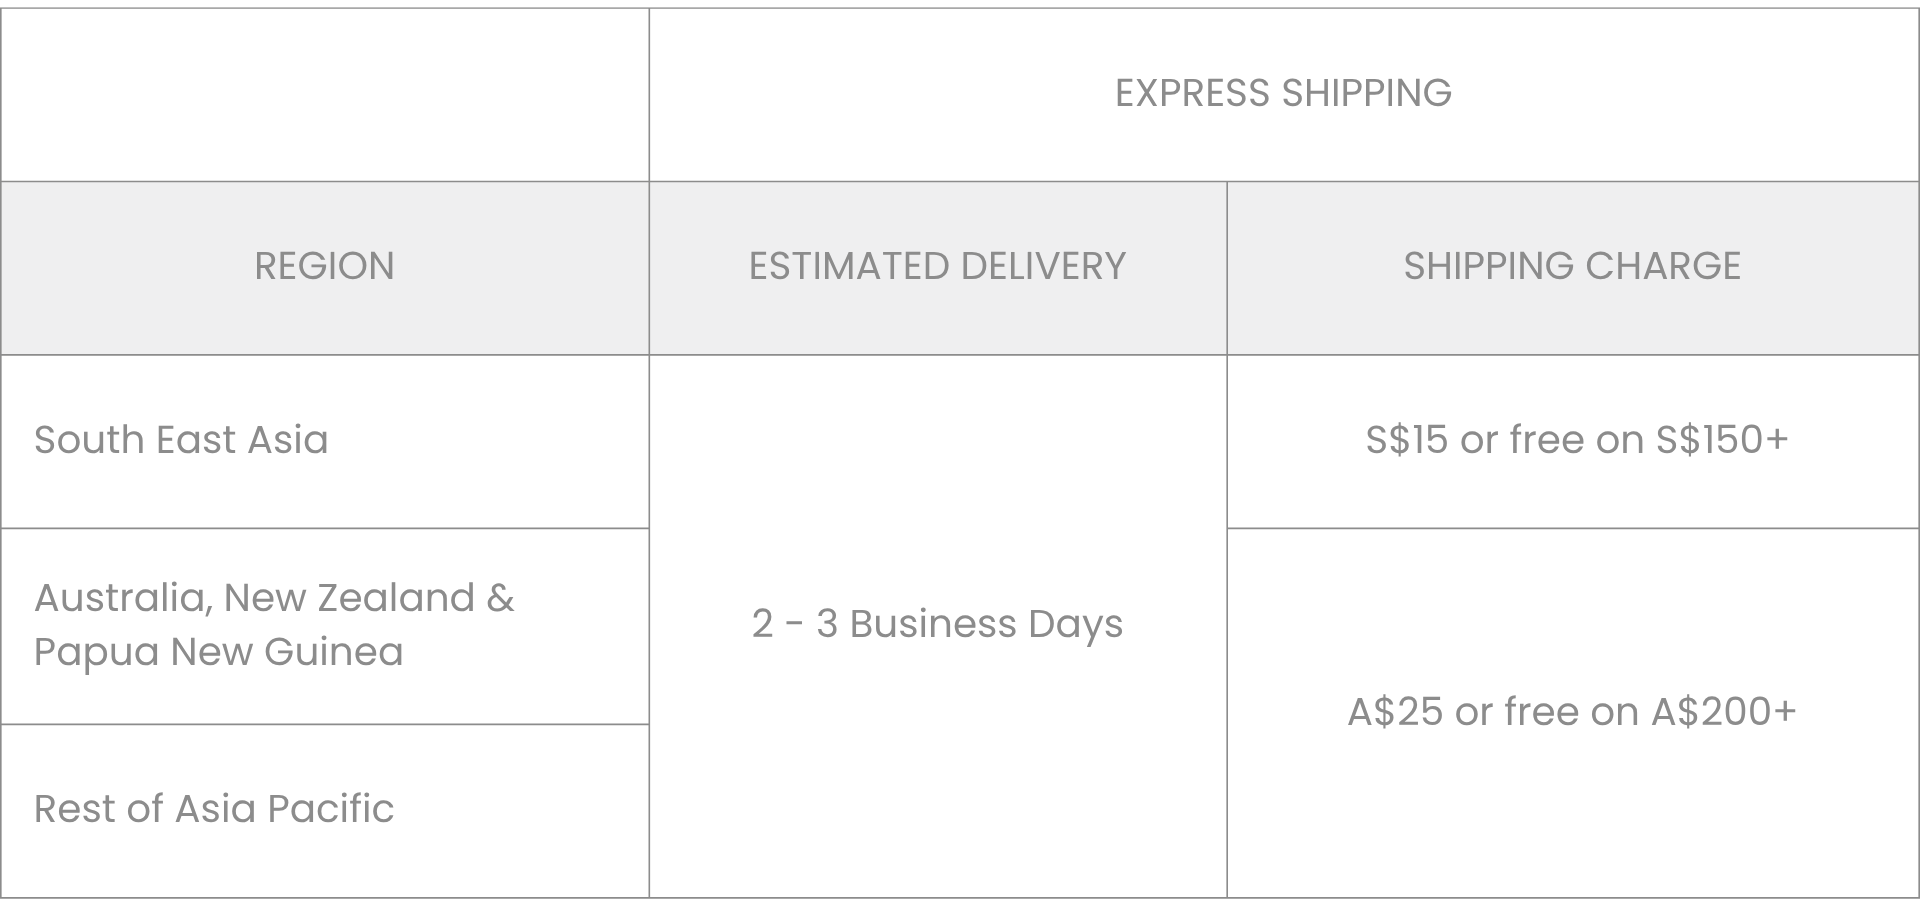Click the word Australia in region list
Viewport: 1920px width, 907px height.
pyautogui.click(x=121, y=598)
